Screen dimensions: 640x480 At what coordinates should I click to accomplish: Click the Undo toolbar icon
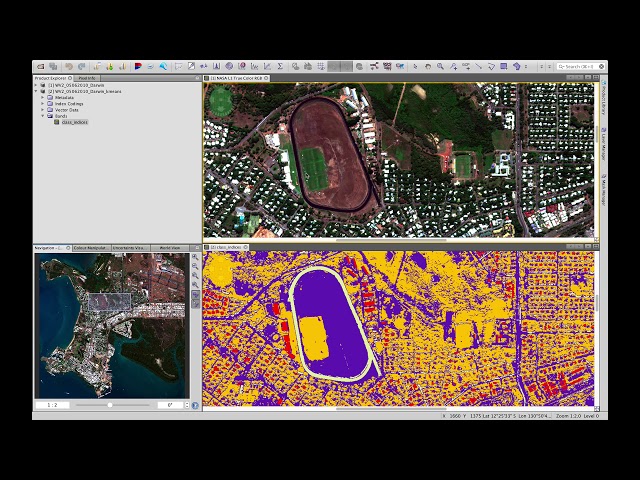[x=69, y=67]
